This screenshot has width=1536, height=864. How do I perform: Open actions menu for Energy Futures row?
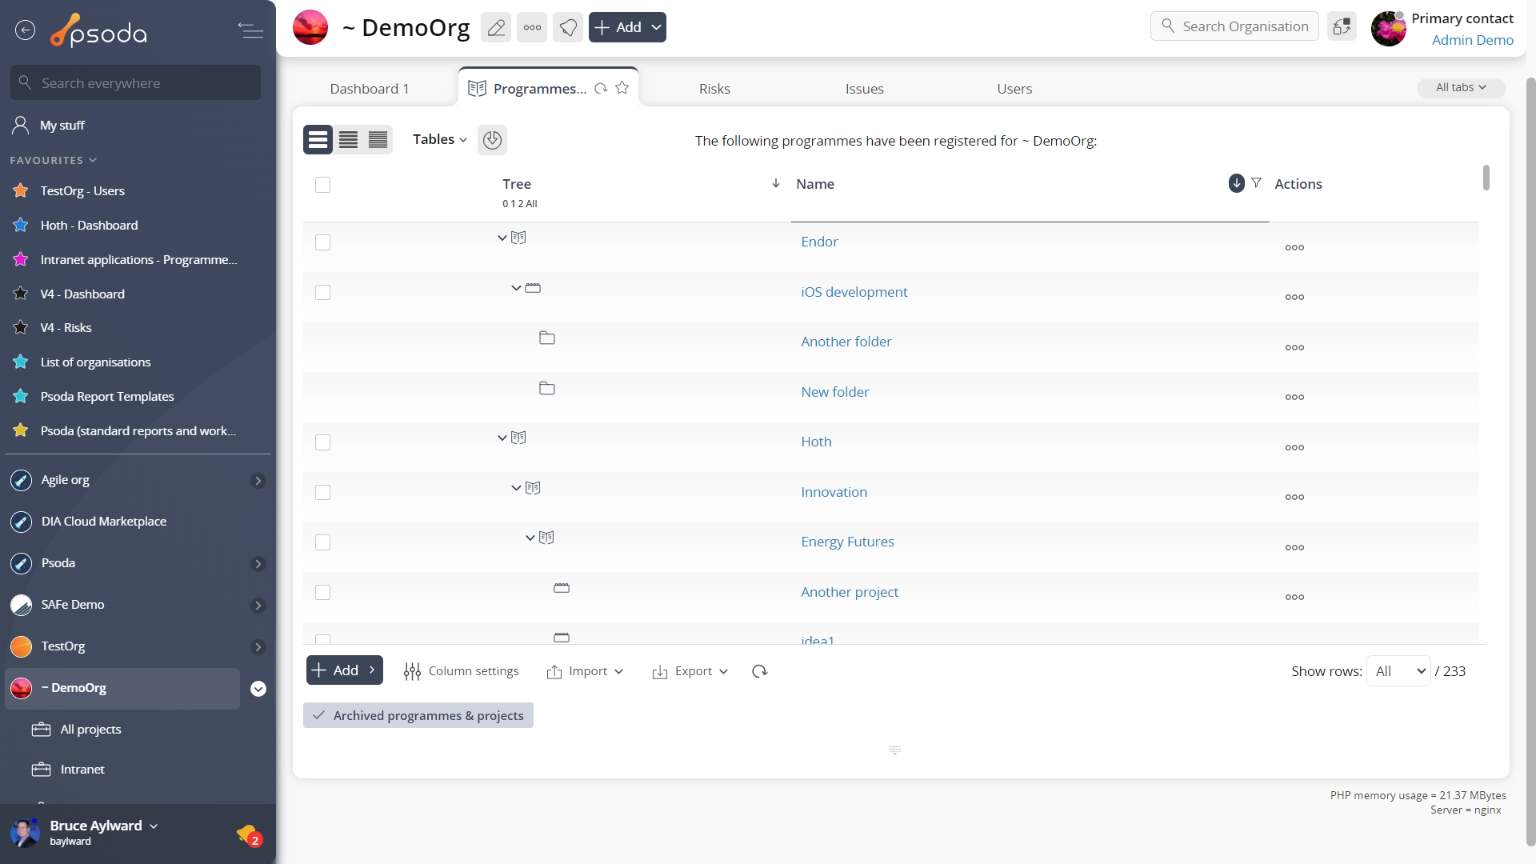click(1295, 547)
